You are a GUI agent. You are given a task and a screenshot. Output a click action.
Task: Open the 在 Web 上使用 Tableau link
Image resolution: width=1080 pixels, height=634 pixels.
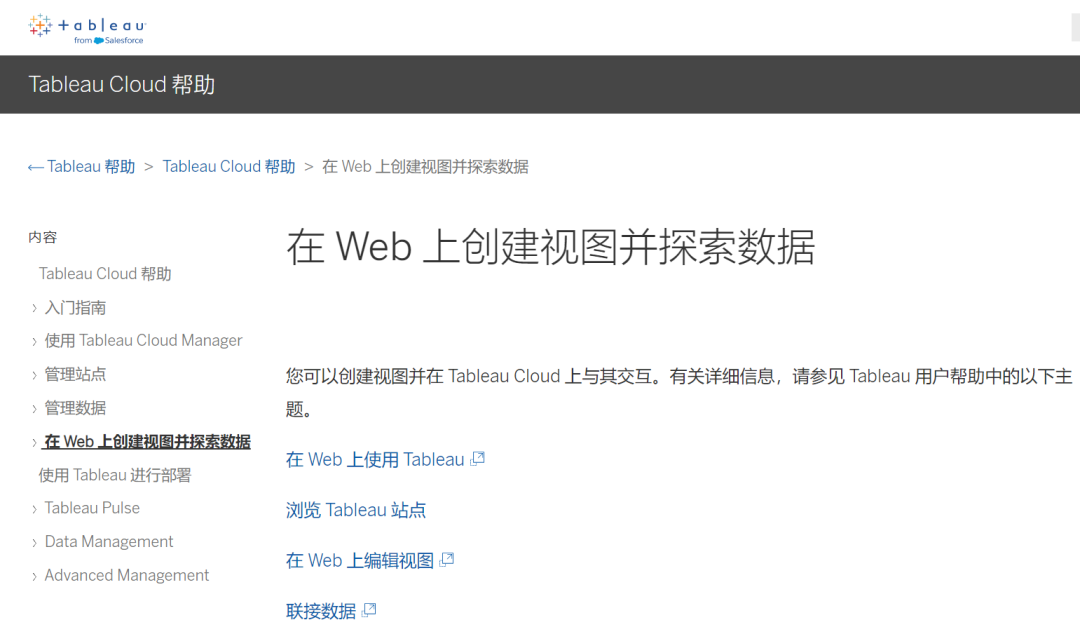click(375, 460)
